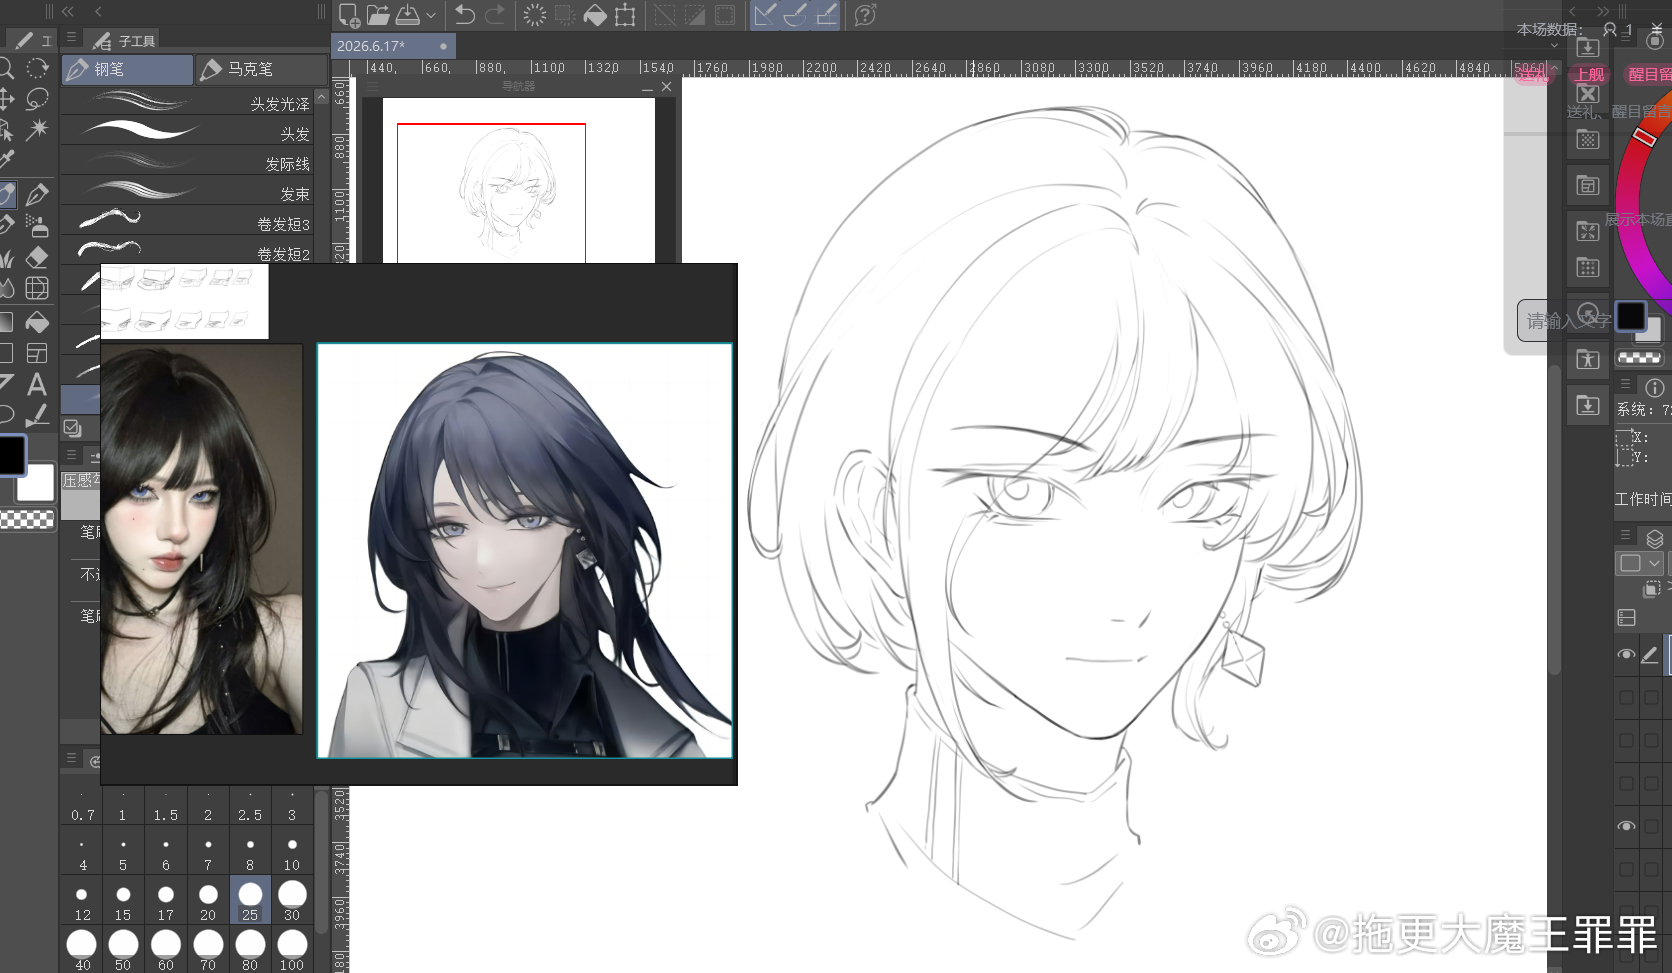Open the sub tool panel hamburger menu
The height and width of the screenshot is (973, 1672).
[71, 37]
